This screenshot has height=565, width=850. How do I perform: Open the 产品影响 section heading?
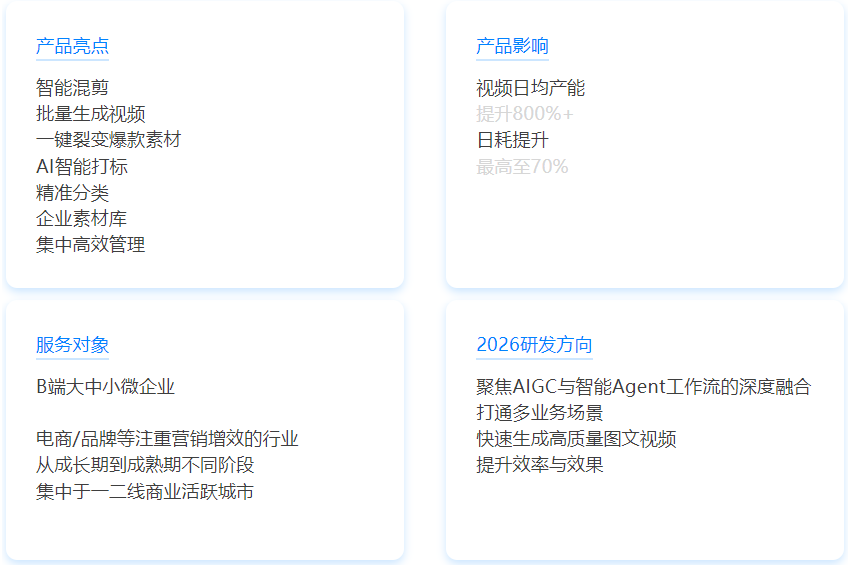[x=512, y=46]
